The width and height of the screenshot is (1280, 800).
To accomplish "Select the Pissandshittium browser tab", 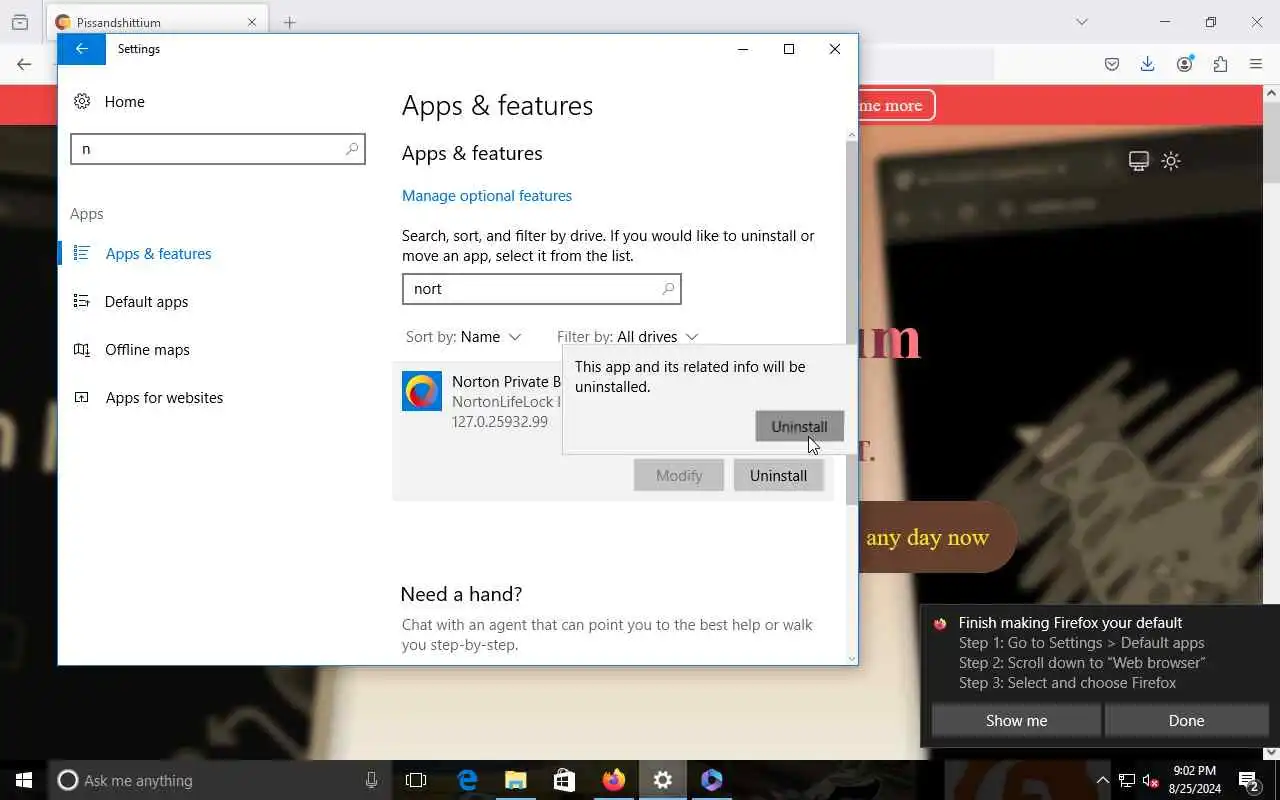I will click(x=155, y=22).
